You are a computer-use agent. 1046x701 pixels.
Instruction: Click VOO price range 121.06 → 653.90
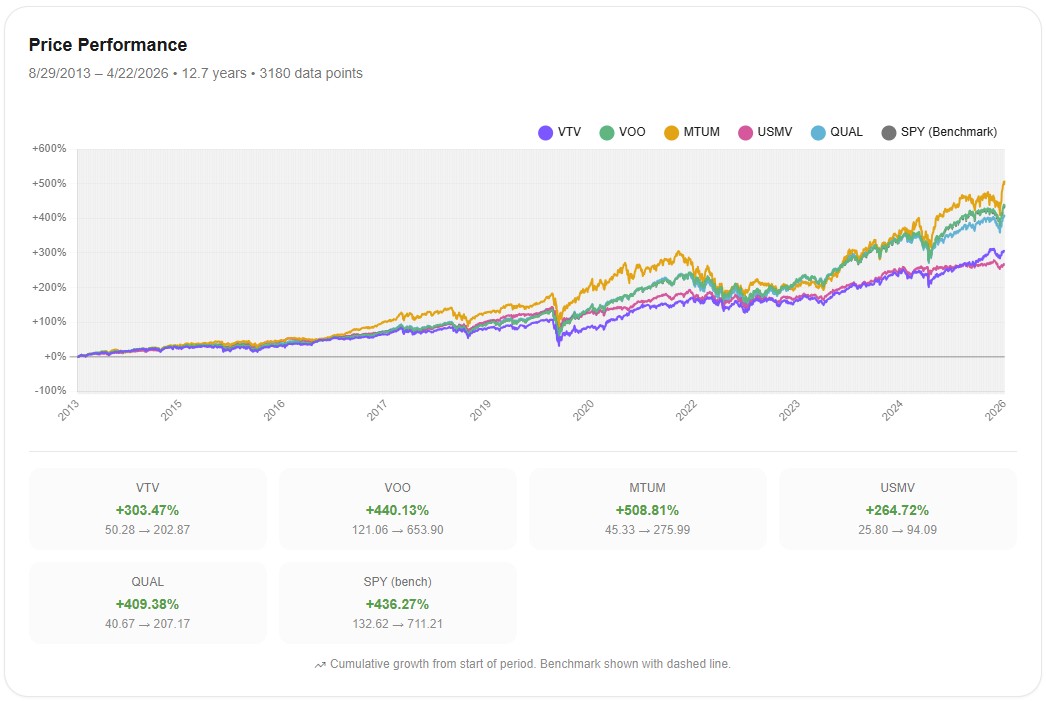[398, 530]
